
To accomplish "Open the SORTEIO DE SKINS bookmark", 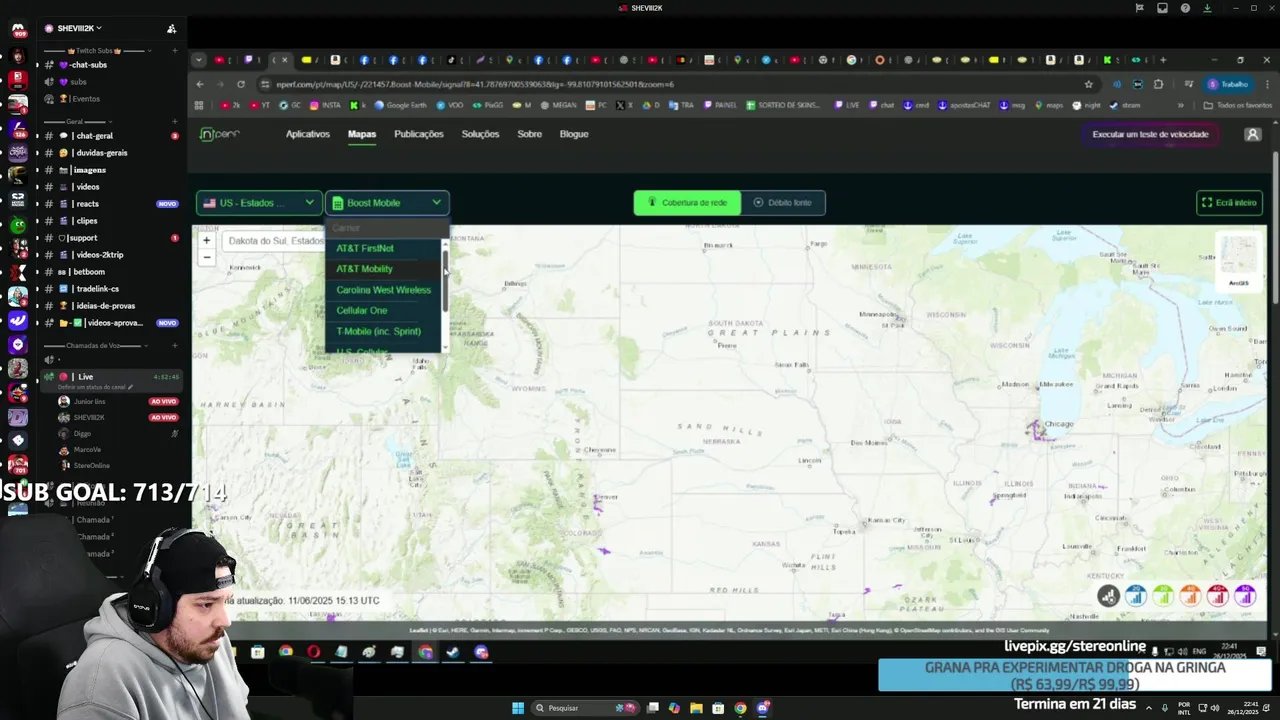I will click(x=783, y=105).
